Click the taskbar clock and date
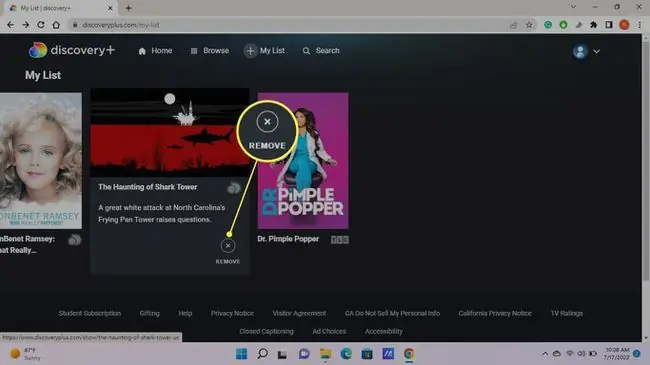The width and height of the screenshot is (650, 365). [x=617, y=354]
